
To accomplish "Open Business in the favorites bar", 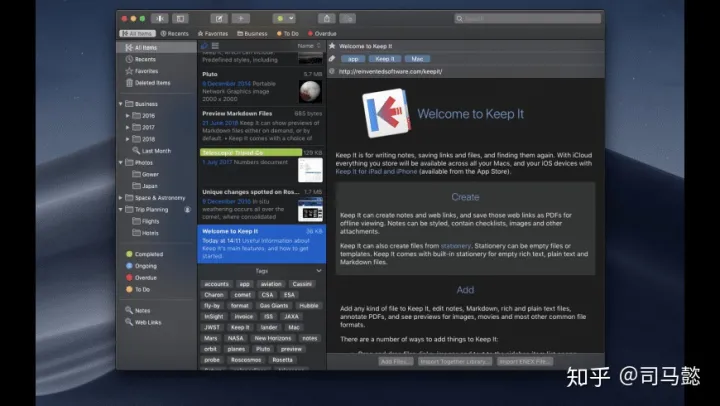I will click(x=252, y=34).
